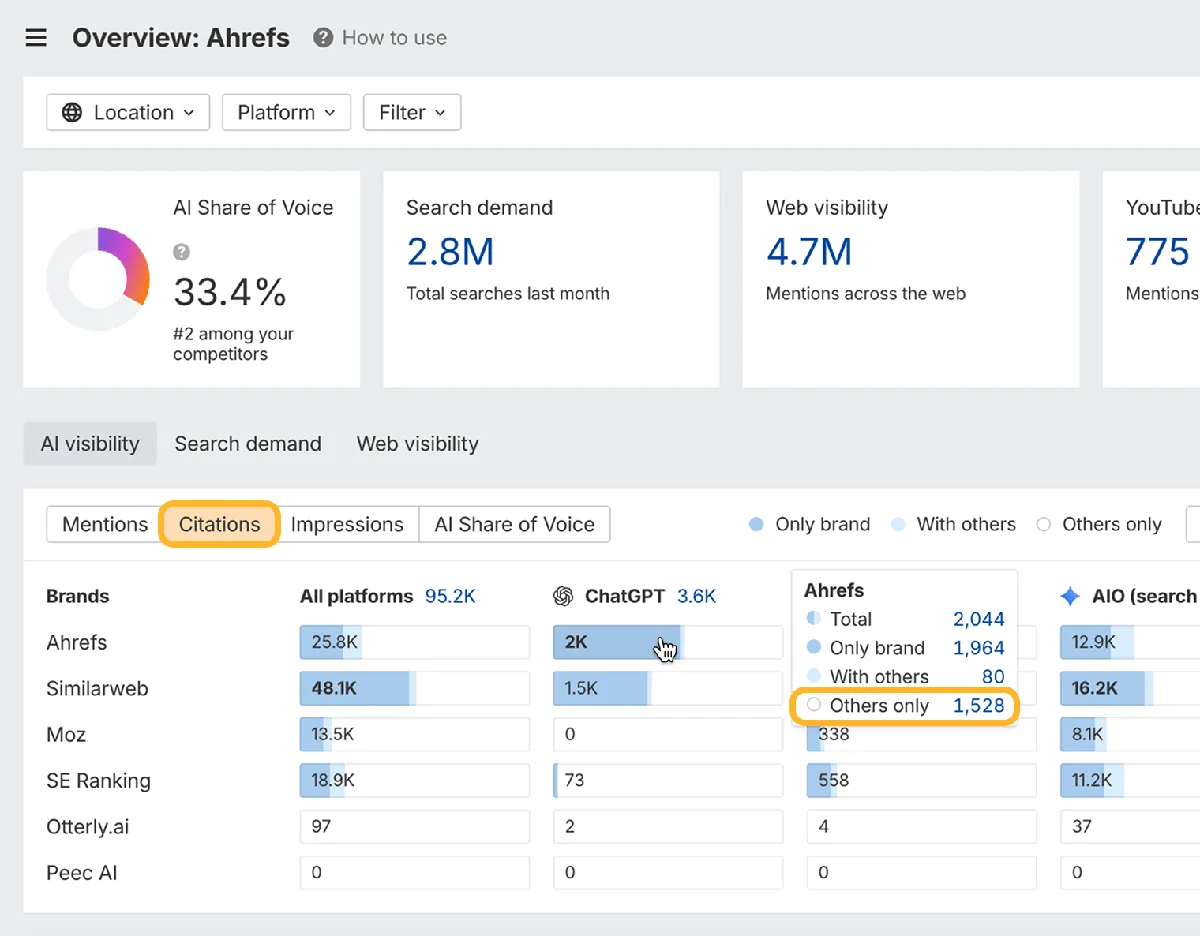Image resolution: width=1200 pixels, height=936 pixels.
Task: Click the SE Ranking All platforms 18.9K bar
Action: pos(415,780)
